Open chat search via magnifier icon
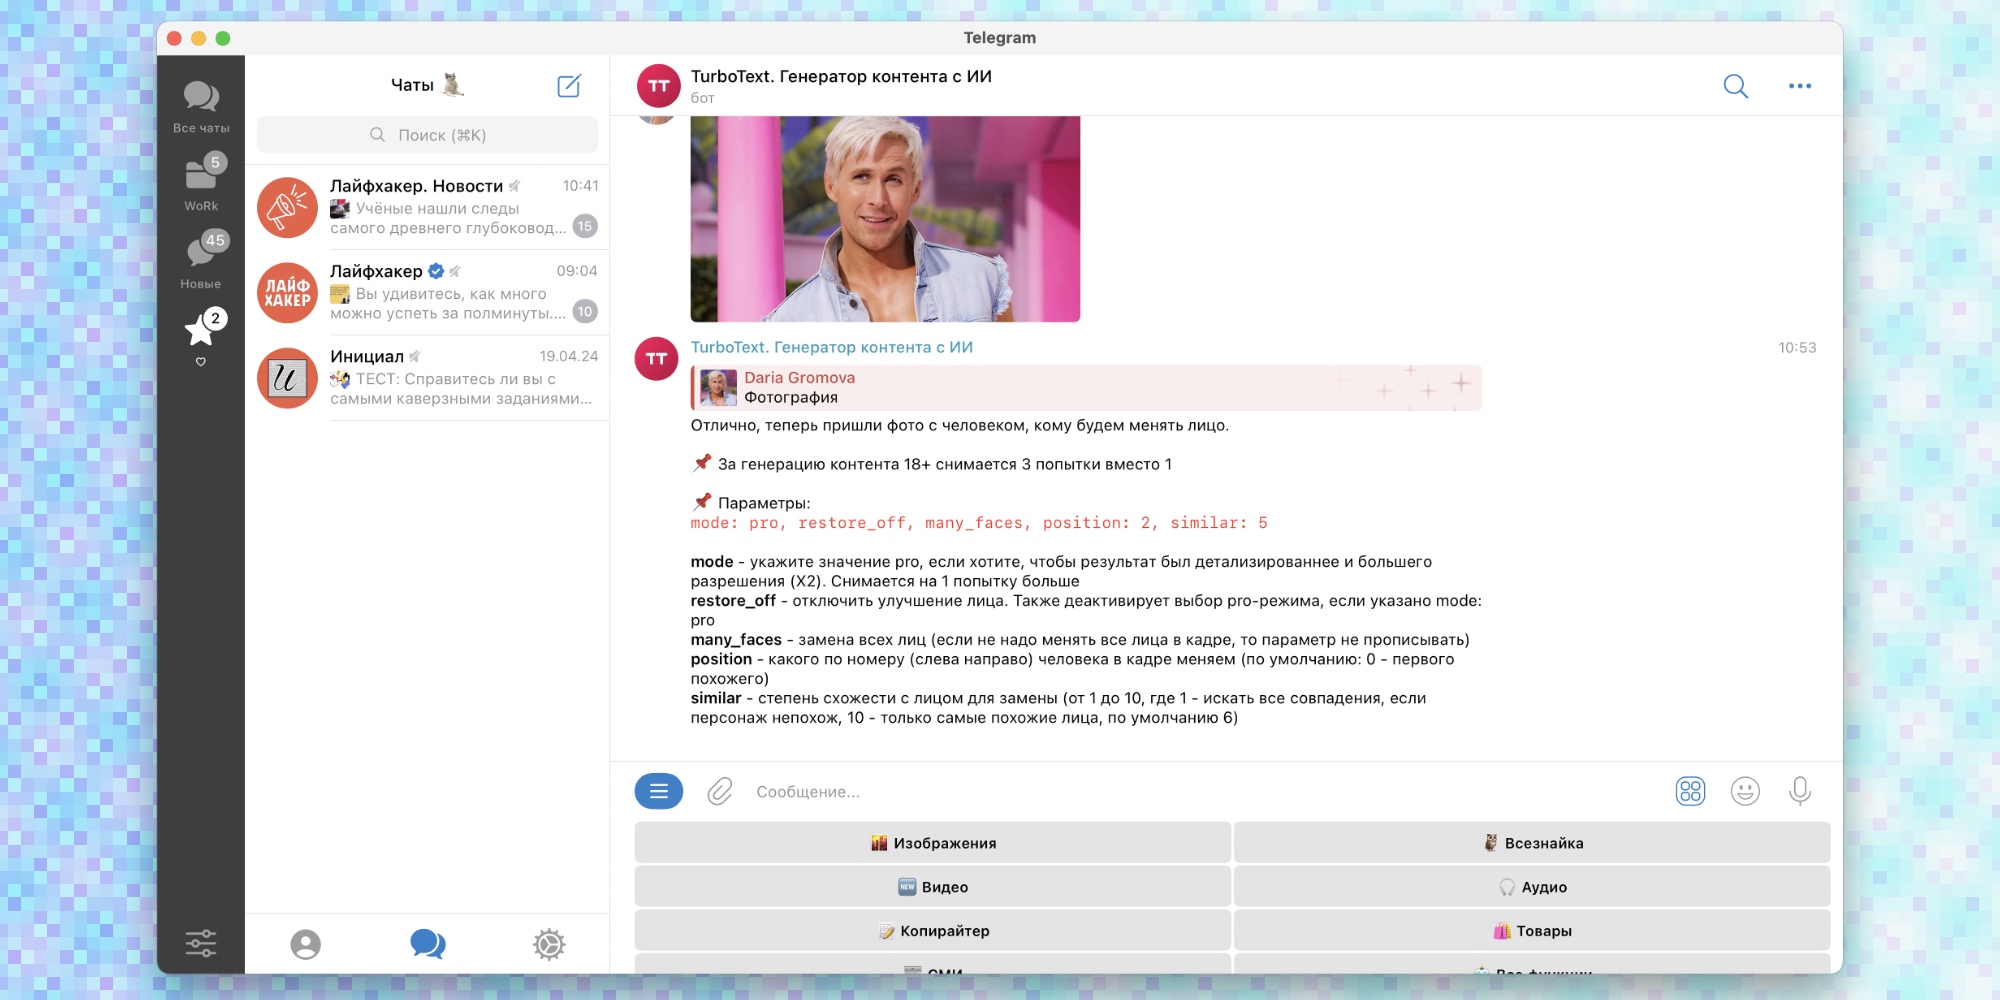Screen dimensions: 2000x1000 [x=1736, y=86]
